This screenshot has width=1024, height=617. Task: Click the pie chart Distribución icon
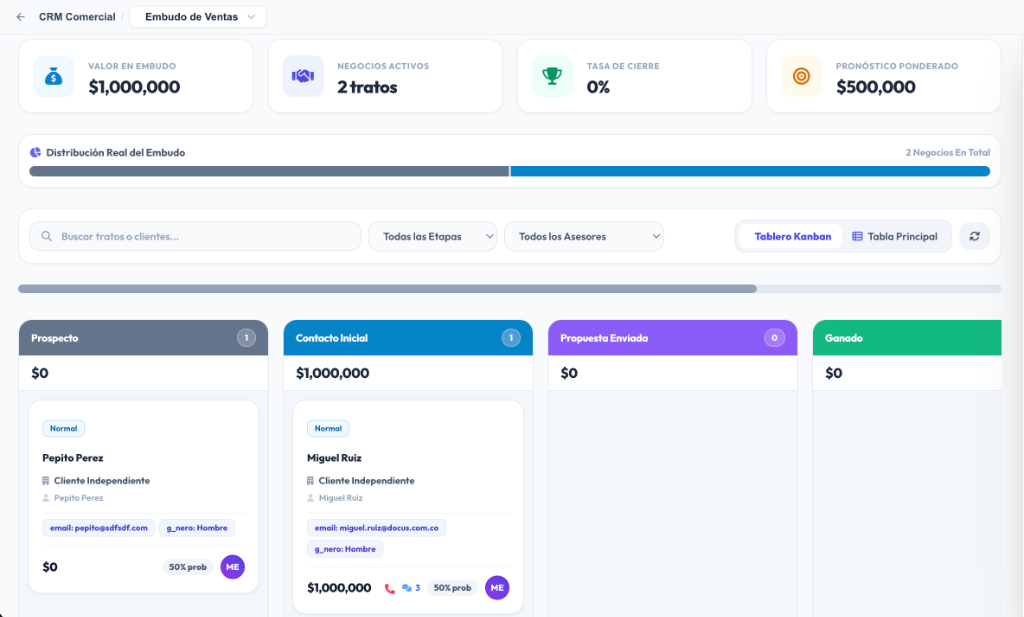pos(35,152)
